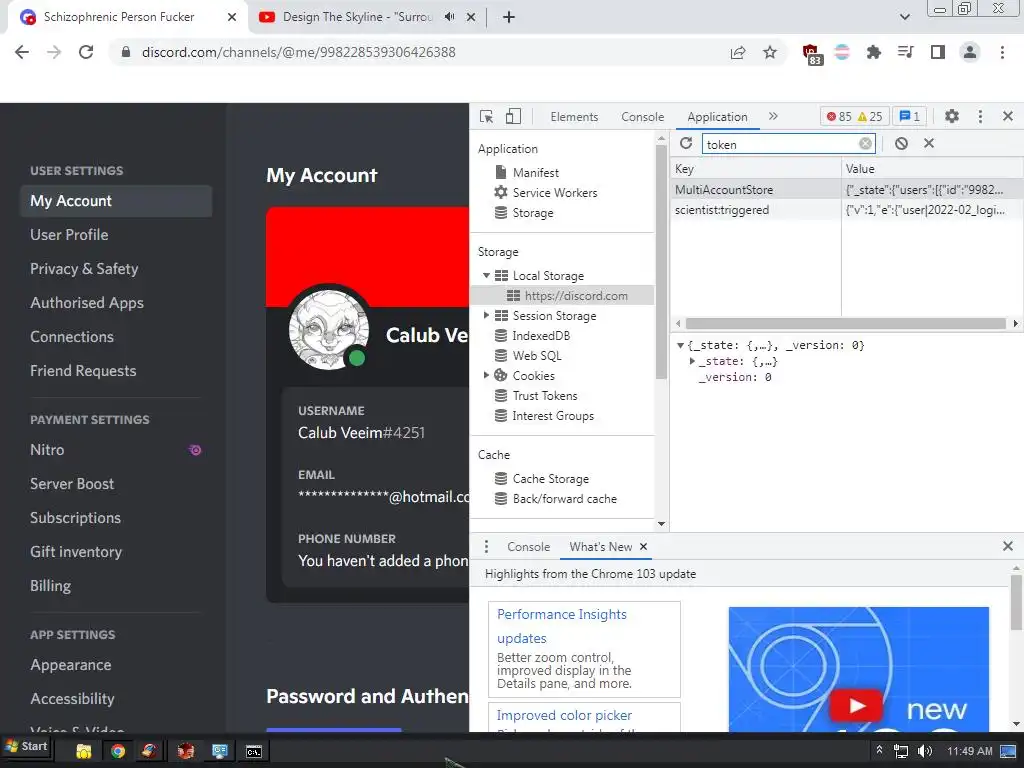Expand the Cookies tree node
Viewport: 1024px width, 768px height.
486,375
